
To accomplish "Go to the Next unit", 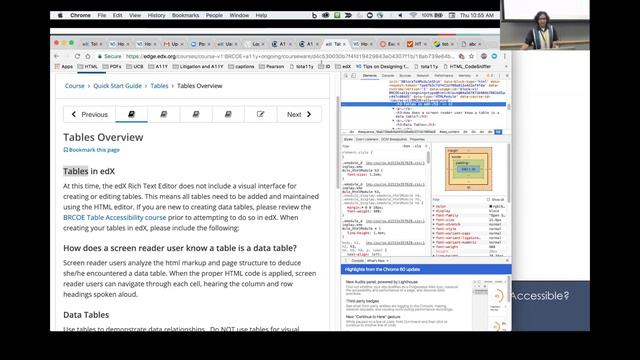I will tap(299, 114).
